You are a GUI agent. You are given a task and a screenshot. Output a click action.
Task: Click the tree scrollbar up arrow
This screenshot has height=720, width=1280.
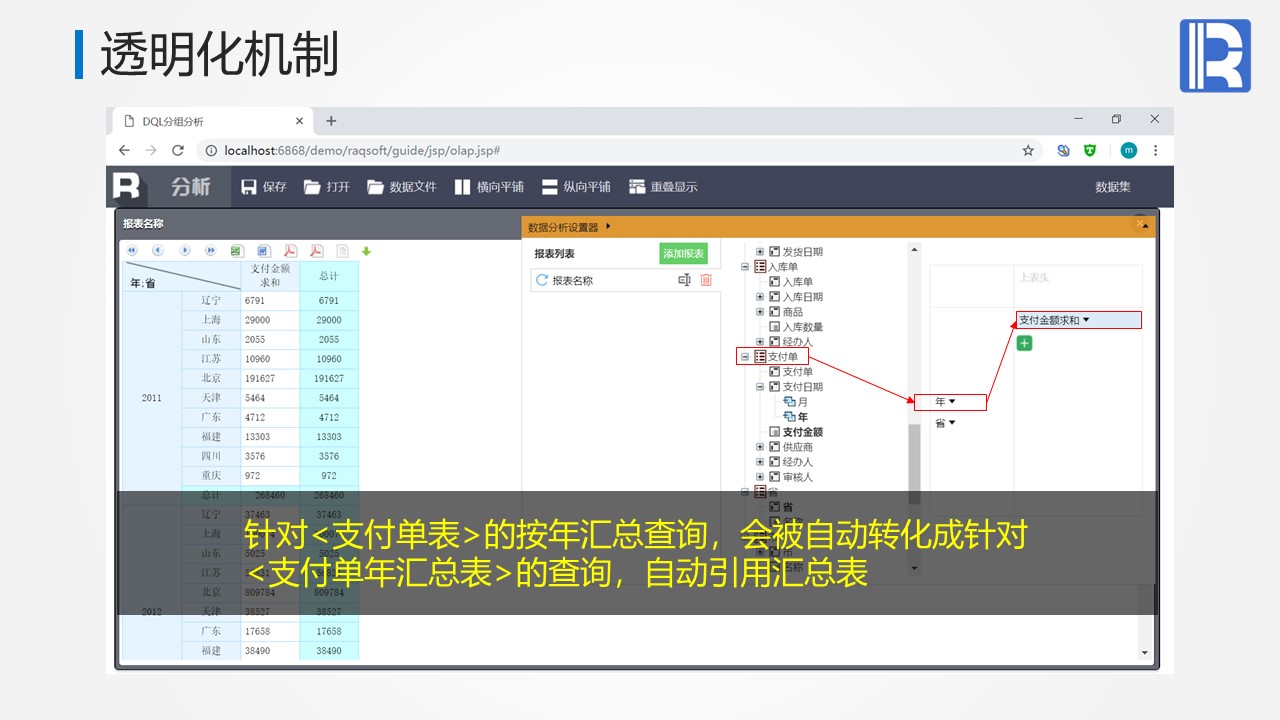point(913,250)
